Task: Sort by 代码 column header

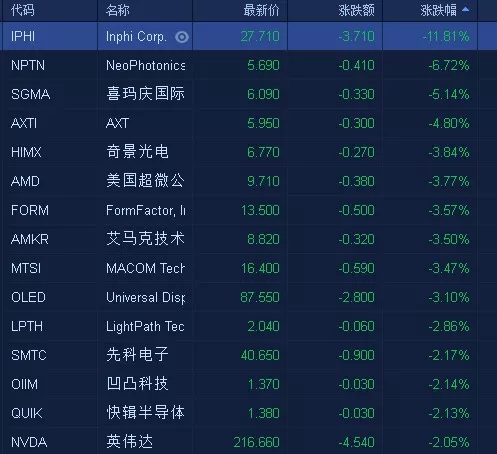Action: pyautogui.click(x=23, y=10)
